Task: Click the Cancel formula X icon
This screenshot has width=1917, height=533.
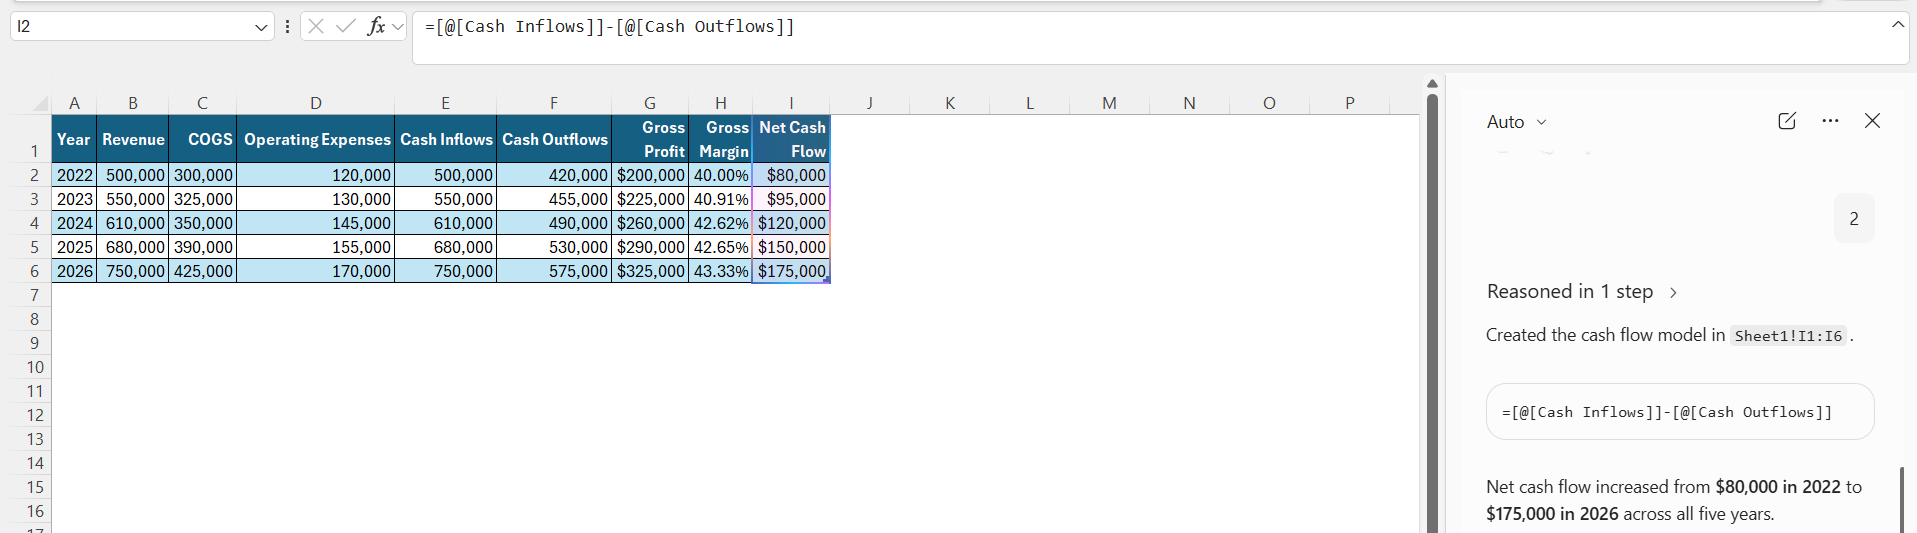Action: click(x=316, y=26)
